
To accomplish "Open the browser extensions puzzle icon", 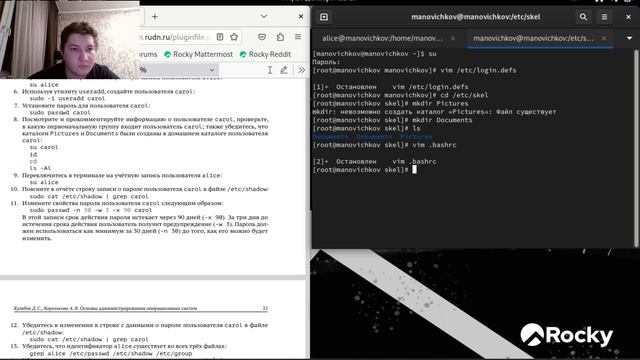I will pyautogui.click(x=280, y=37).
